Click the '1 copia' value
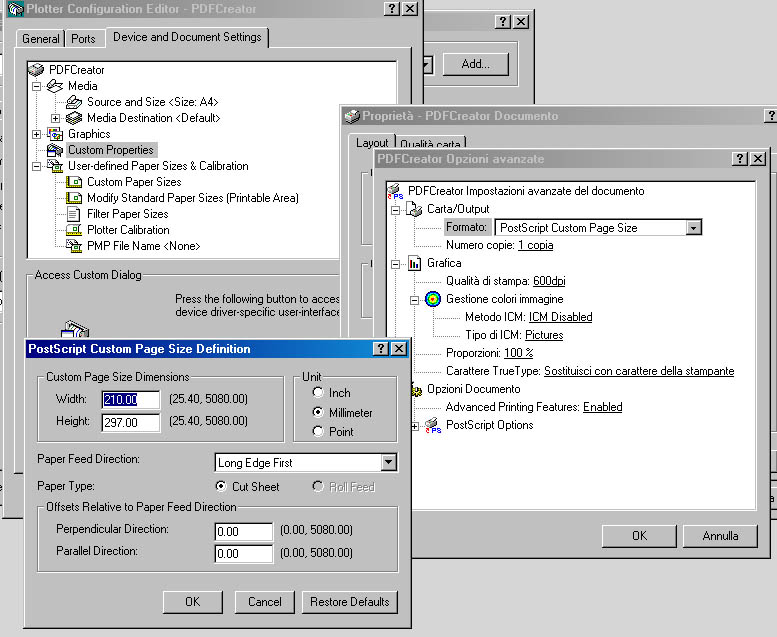The width and height of the screenshot is (777, 637). tap(536, 245)
